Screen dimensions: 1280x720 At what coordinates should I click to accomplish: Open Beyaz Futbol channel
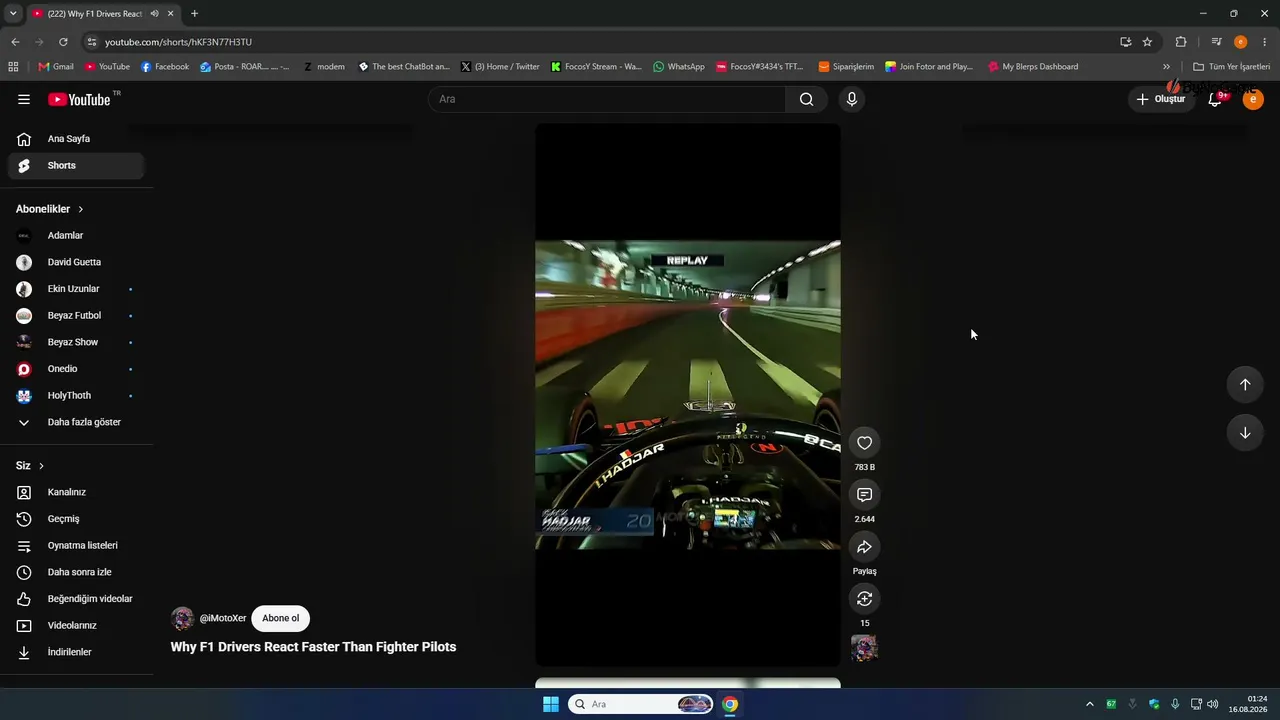[76, 316]
